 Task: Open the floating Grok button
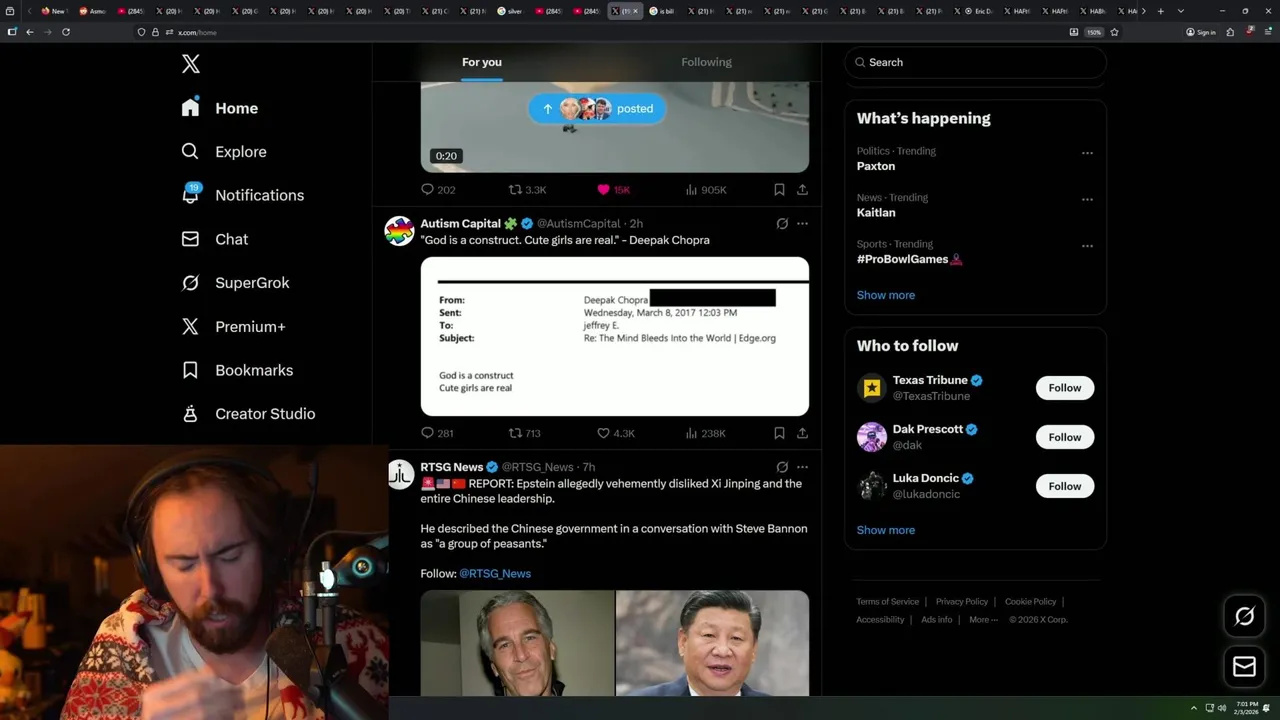(x=1245, y=617)
